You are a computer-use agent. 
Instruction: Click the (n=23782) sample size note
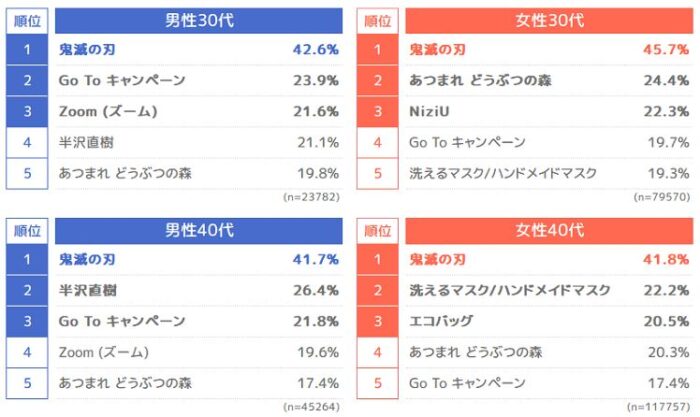click(x=311, y=196)
